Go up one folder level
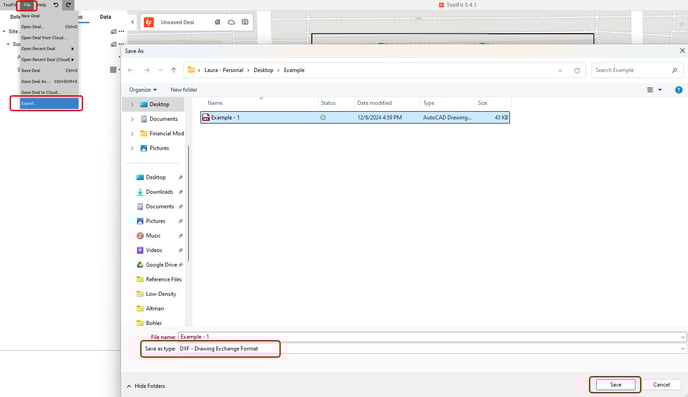Viewport: 688px width, 397px height. point(174,70)
